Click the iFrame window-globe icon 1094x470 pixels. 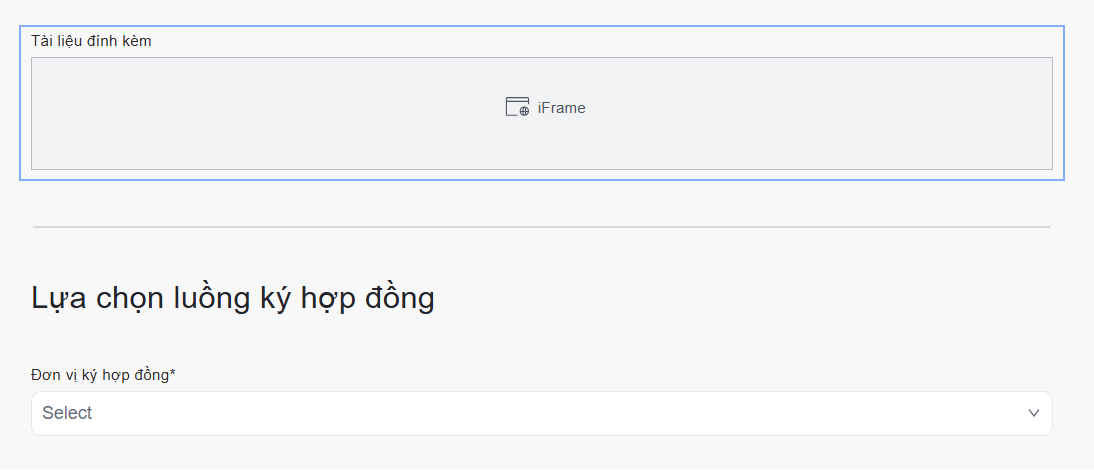[517, 108]
